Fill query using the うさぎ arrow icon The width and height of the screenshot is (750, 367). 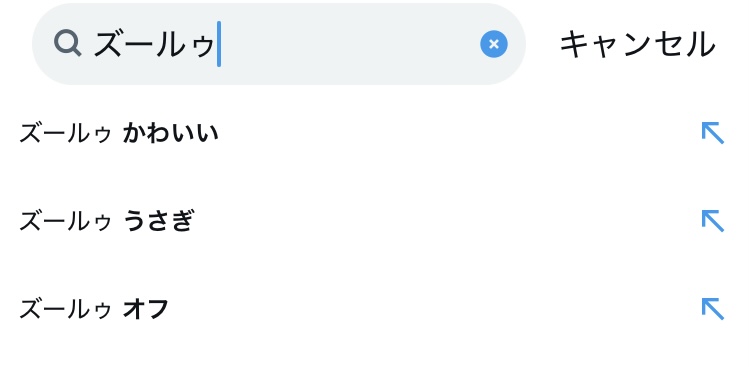pos(712,221)
